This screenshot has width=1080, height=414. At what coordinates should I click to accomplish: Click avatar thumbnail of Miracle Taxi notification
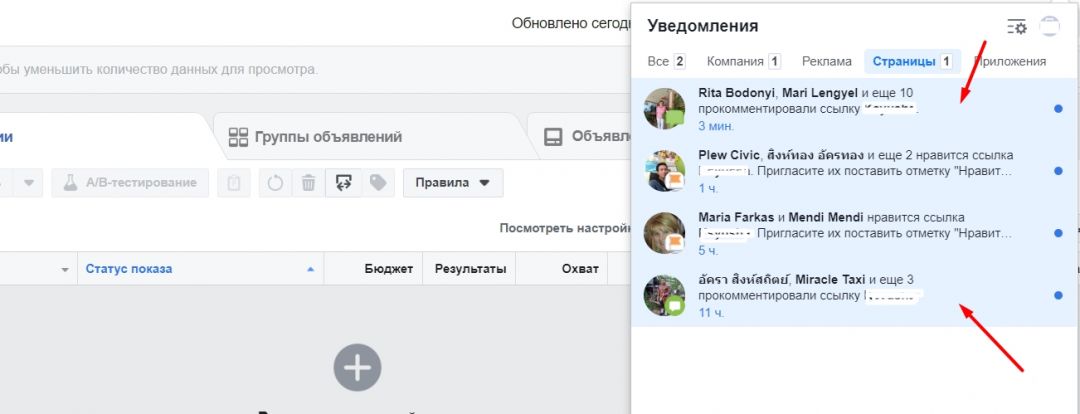[664, 295]
